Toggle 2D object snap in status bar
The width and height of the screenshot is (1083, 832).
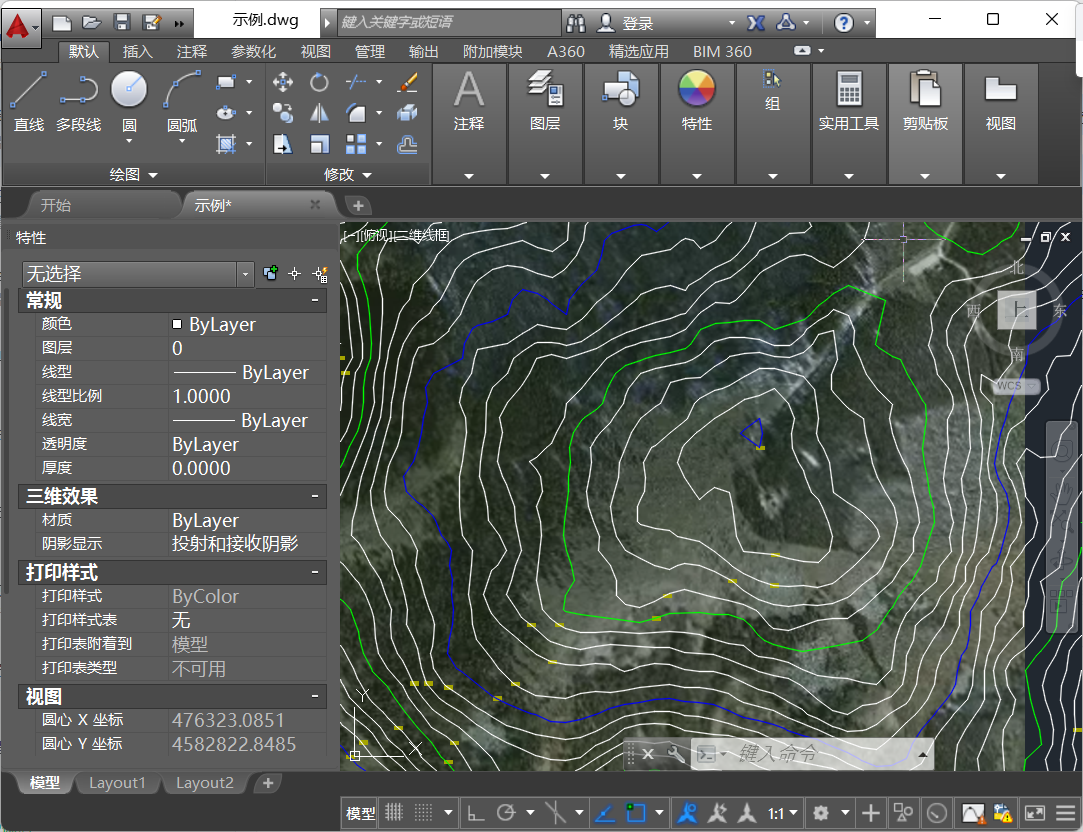(x=635, y=813)
